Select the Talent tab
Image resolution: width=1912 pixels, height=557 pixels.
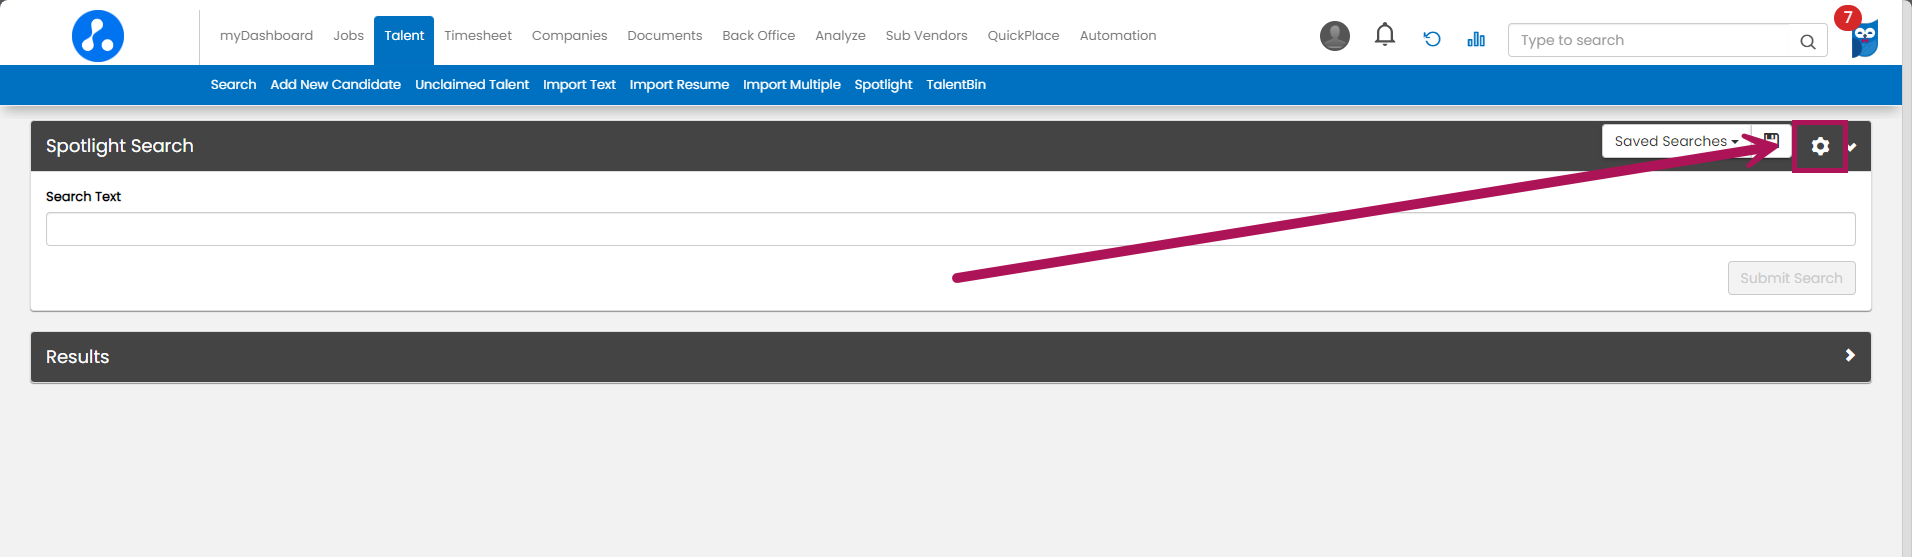404,40
